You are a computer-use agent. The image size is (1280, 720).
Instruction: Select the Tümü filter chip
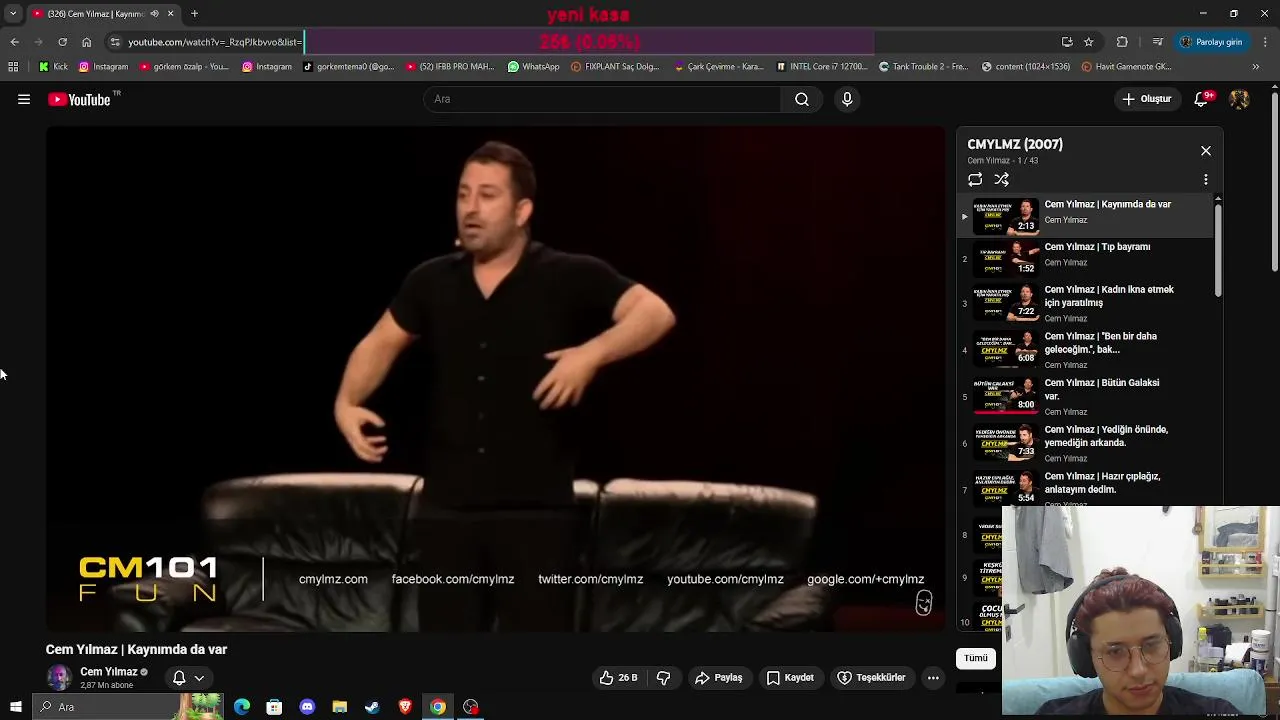[976, 658]
